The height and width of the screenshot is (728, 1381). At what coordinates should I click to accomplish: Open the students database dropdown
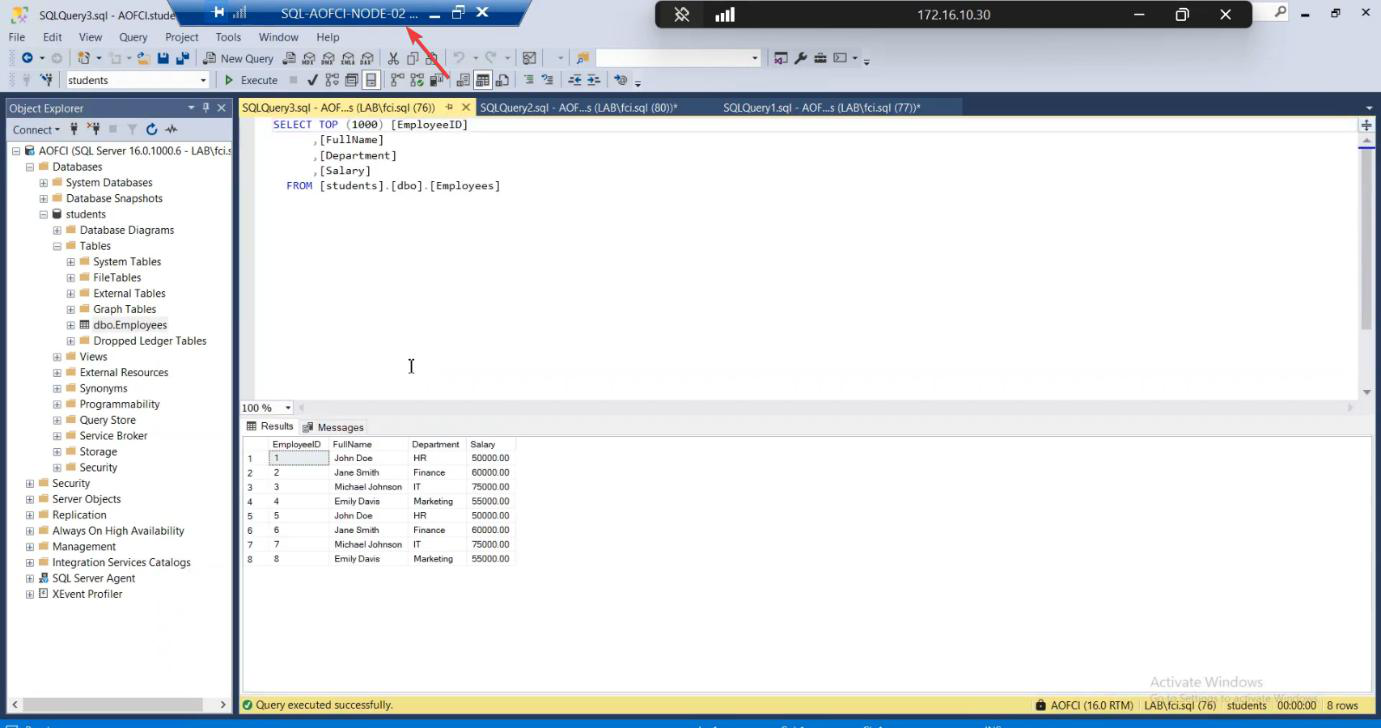(x=203, y=80)
